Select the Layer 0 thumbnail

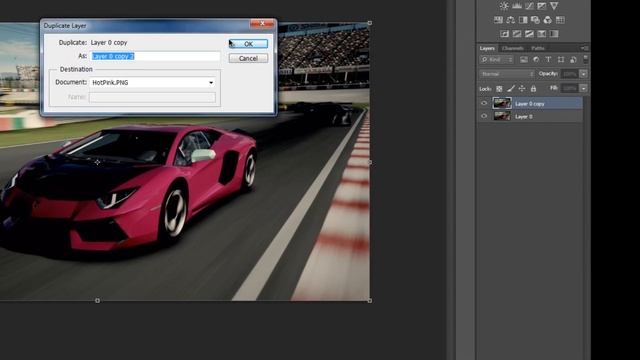pyautogui.click(x=502, y=116)
